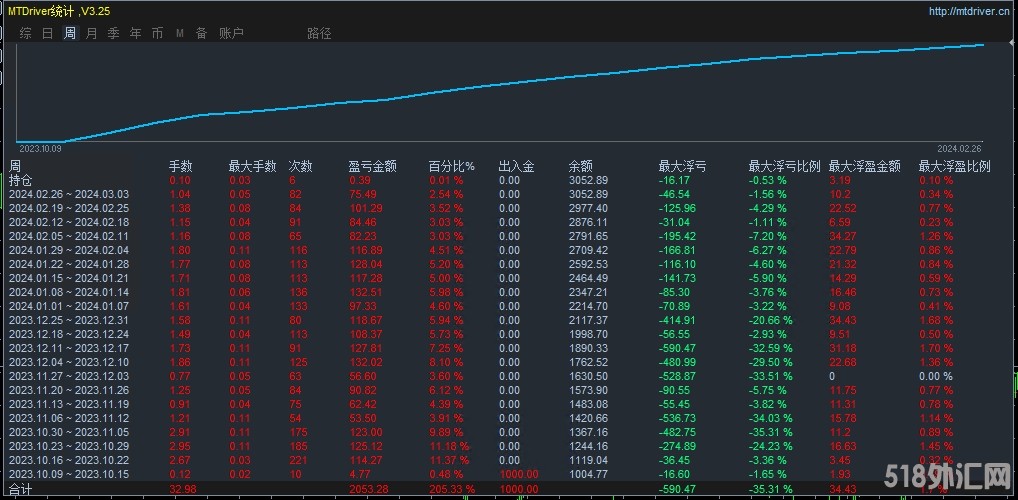
Task: Click balance 2709.42 cell
Action: coord(588,250)
